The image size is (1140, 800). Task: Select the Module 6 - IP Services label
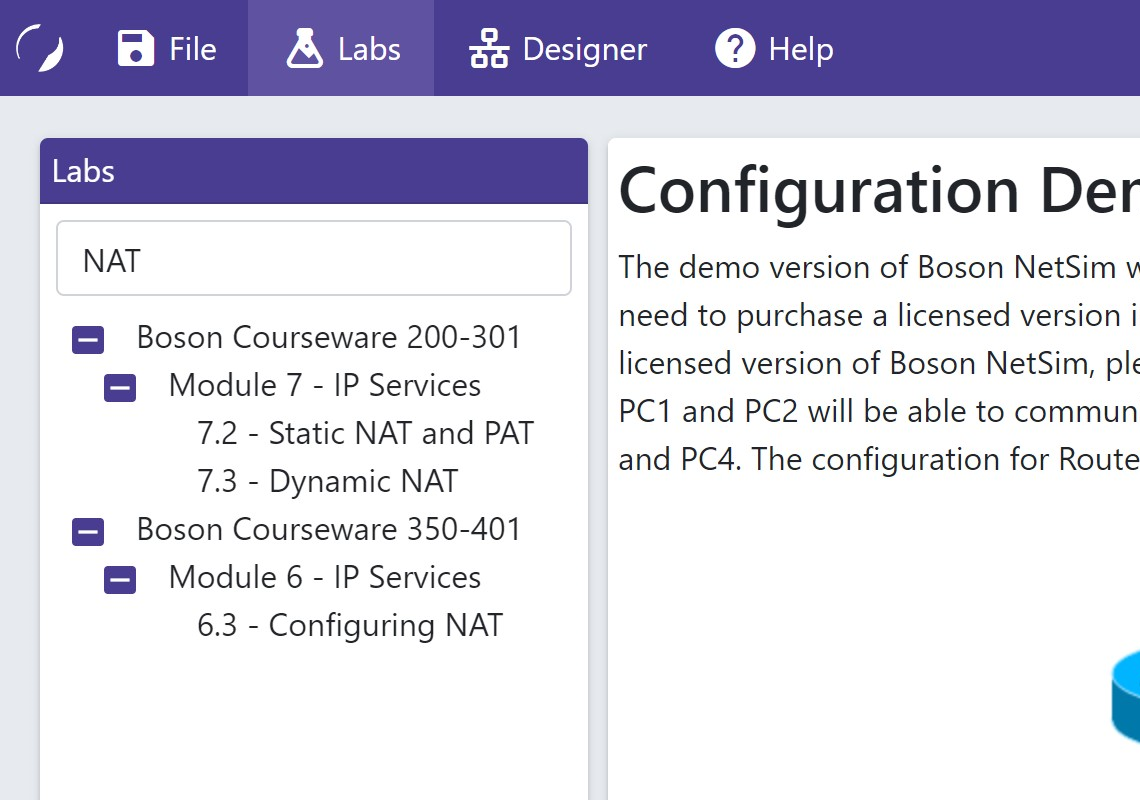click(324, 577)
